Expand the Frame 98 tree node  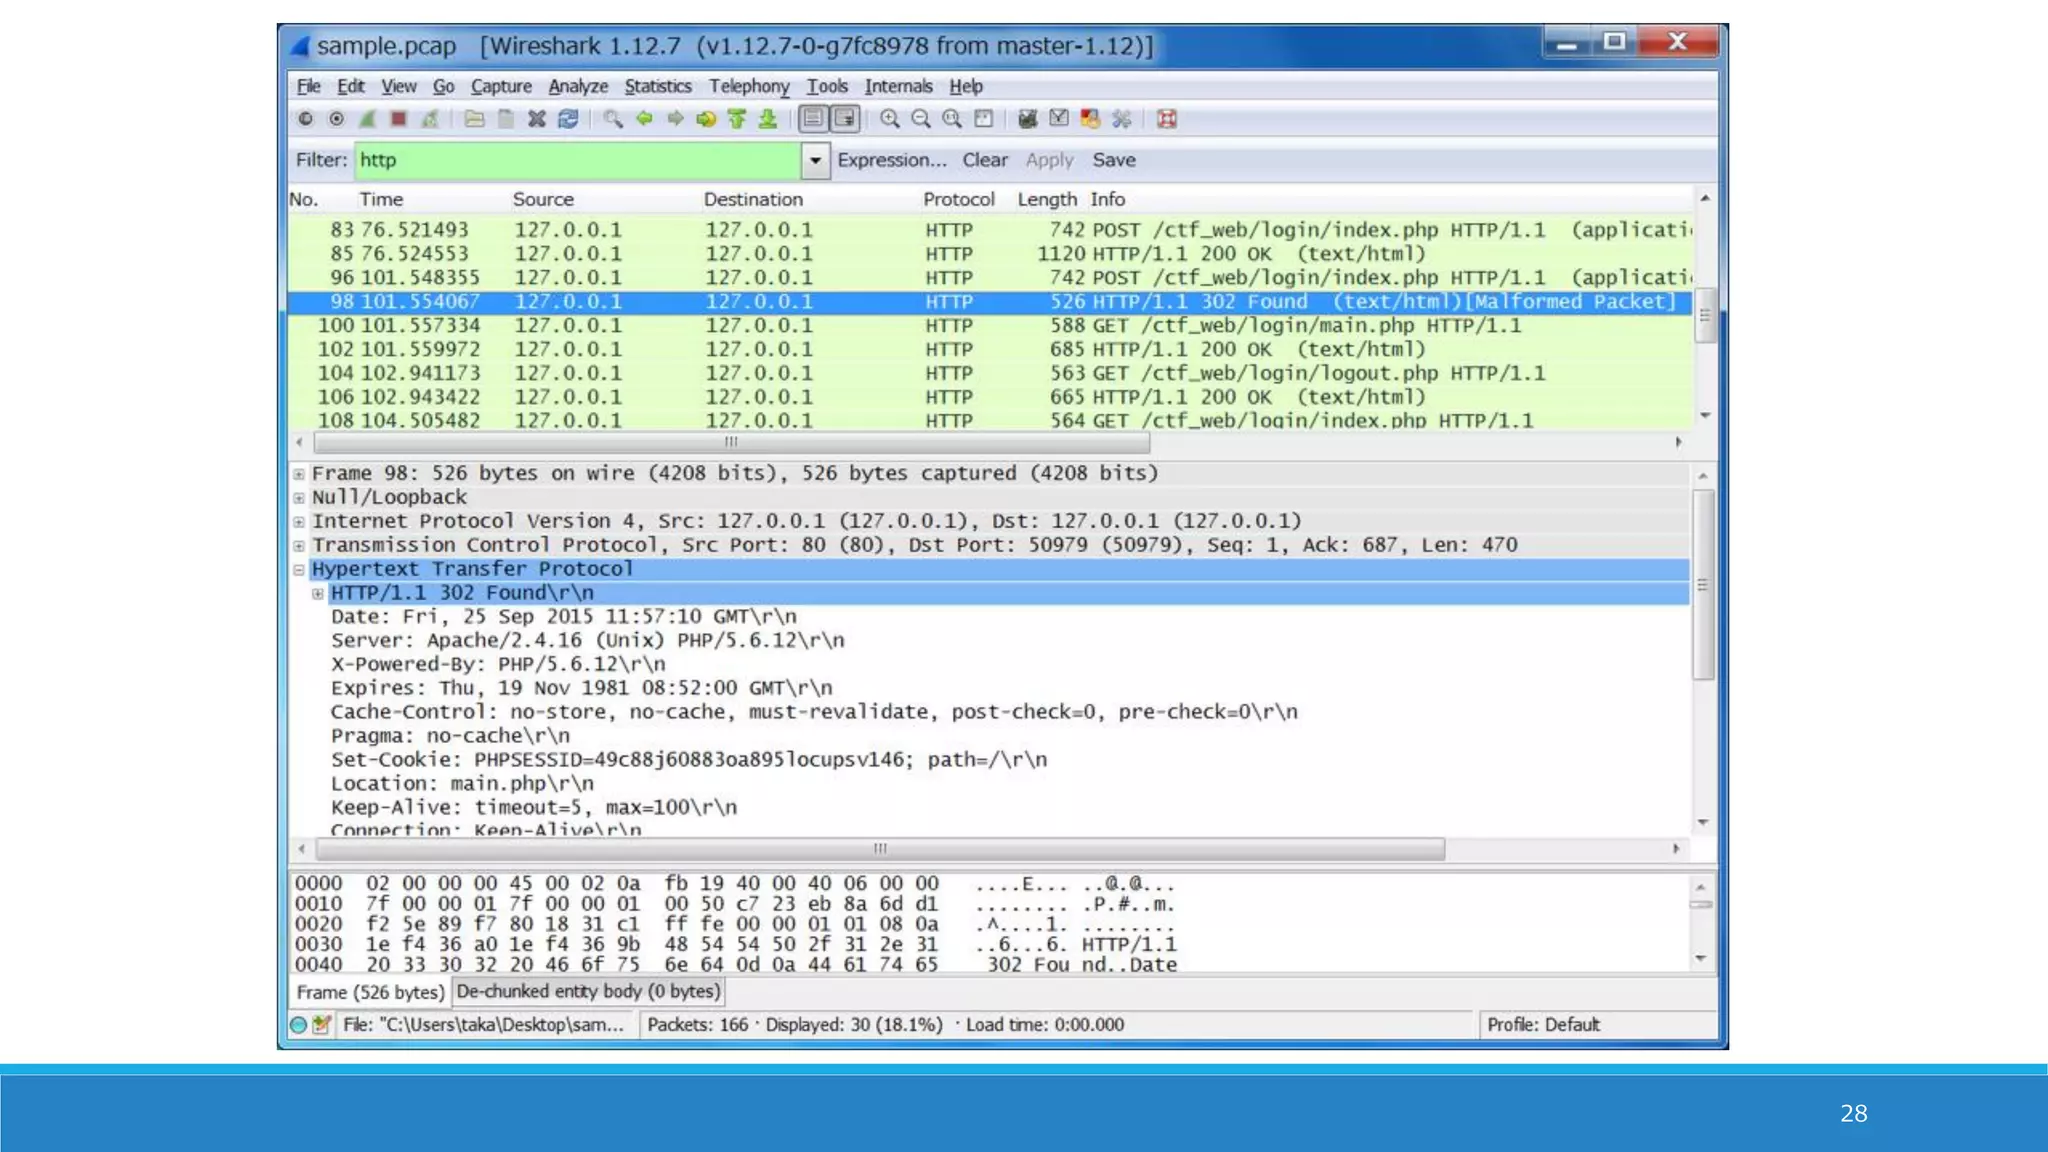(x=299, y=474)
